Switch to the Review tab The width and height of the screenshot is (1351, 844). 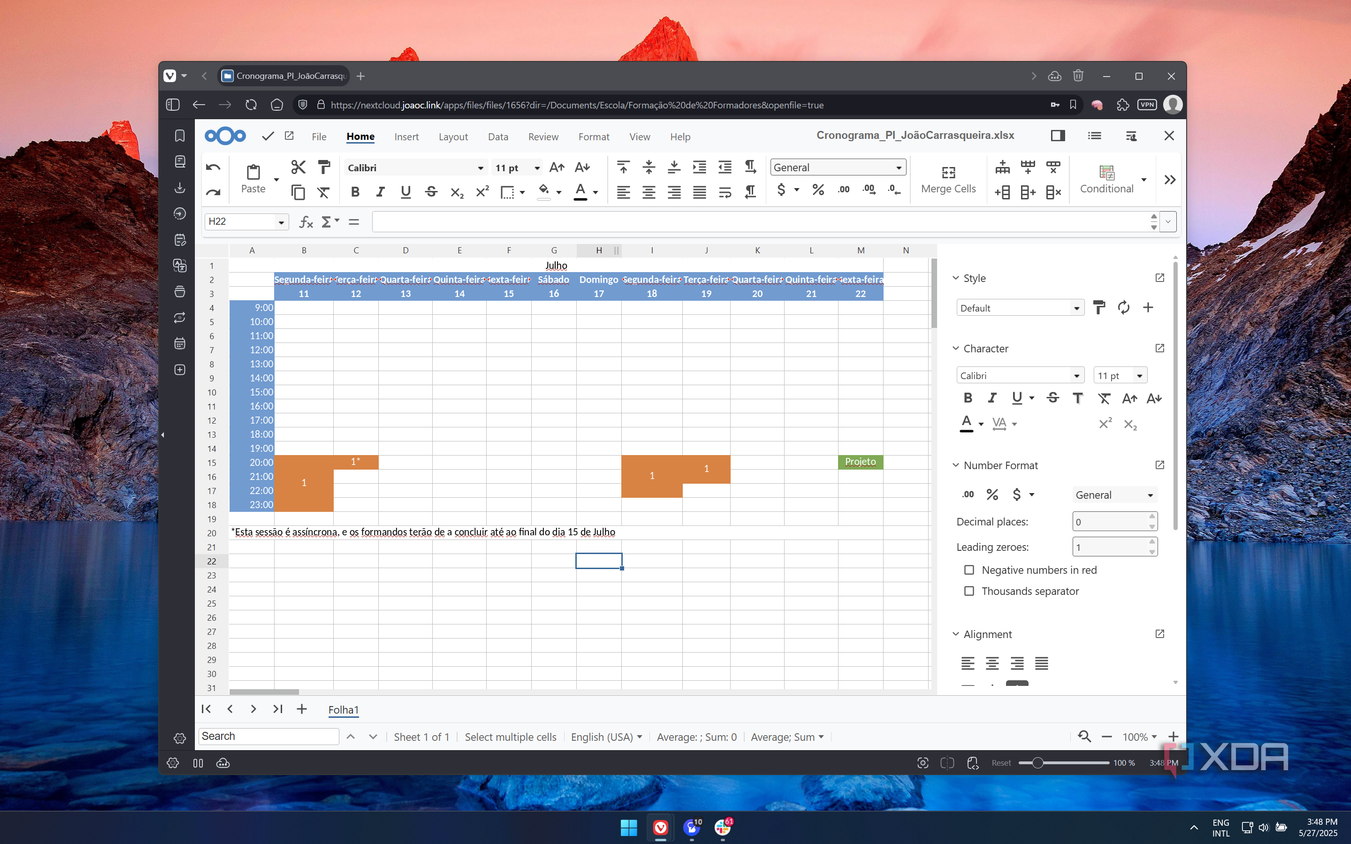pos(543,137)
